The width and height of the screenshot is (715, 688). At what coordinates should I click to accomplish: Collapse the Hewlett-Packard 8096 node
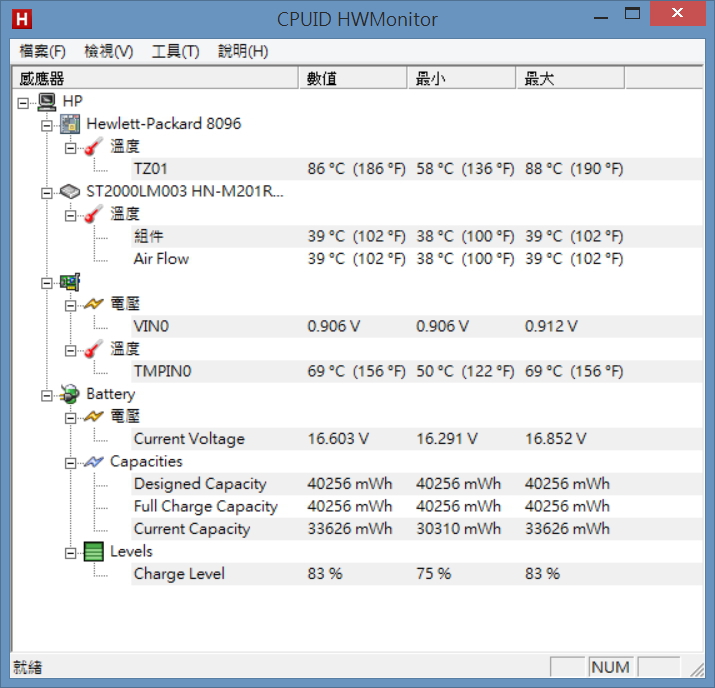click(x=47, y=125)
